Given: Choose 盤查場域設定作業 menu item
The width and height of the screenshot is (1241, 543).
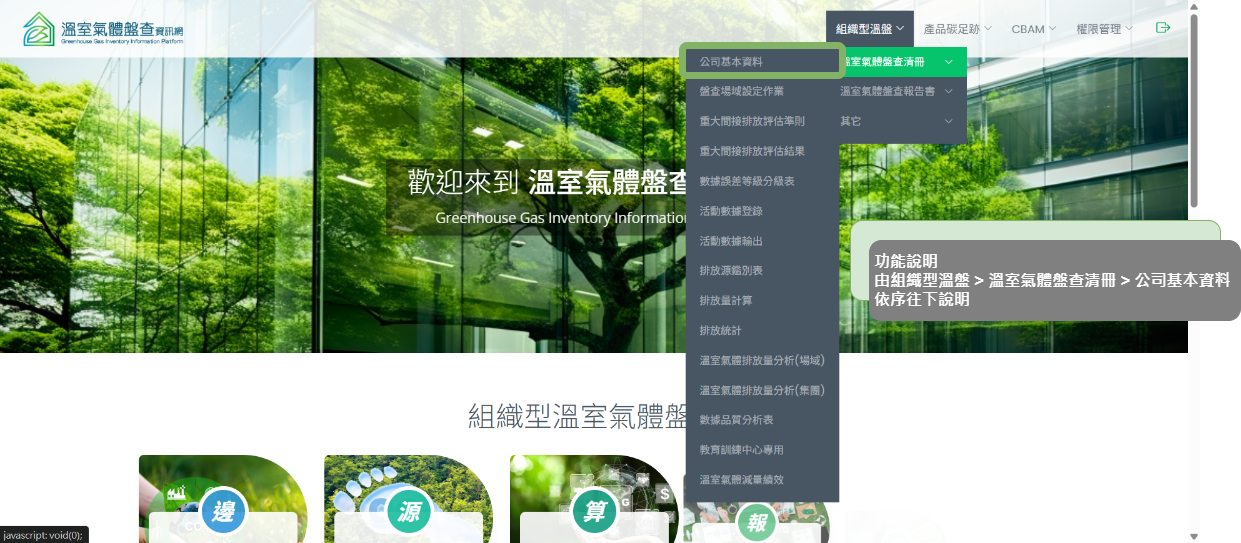Looking at the screenshot, I should pos(741,91).
